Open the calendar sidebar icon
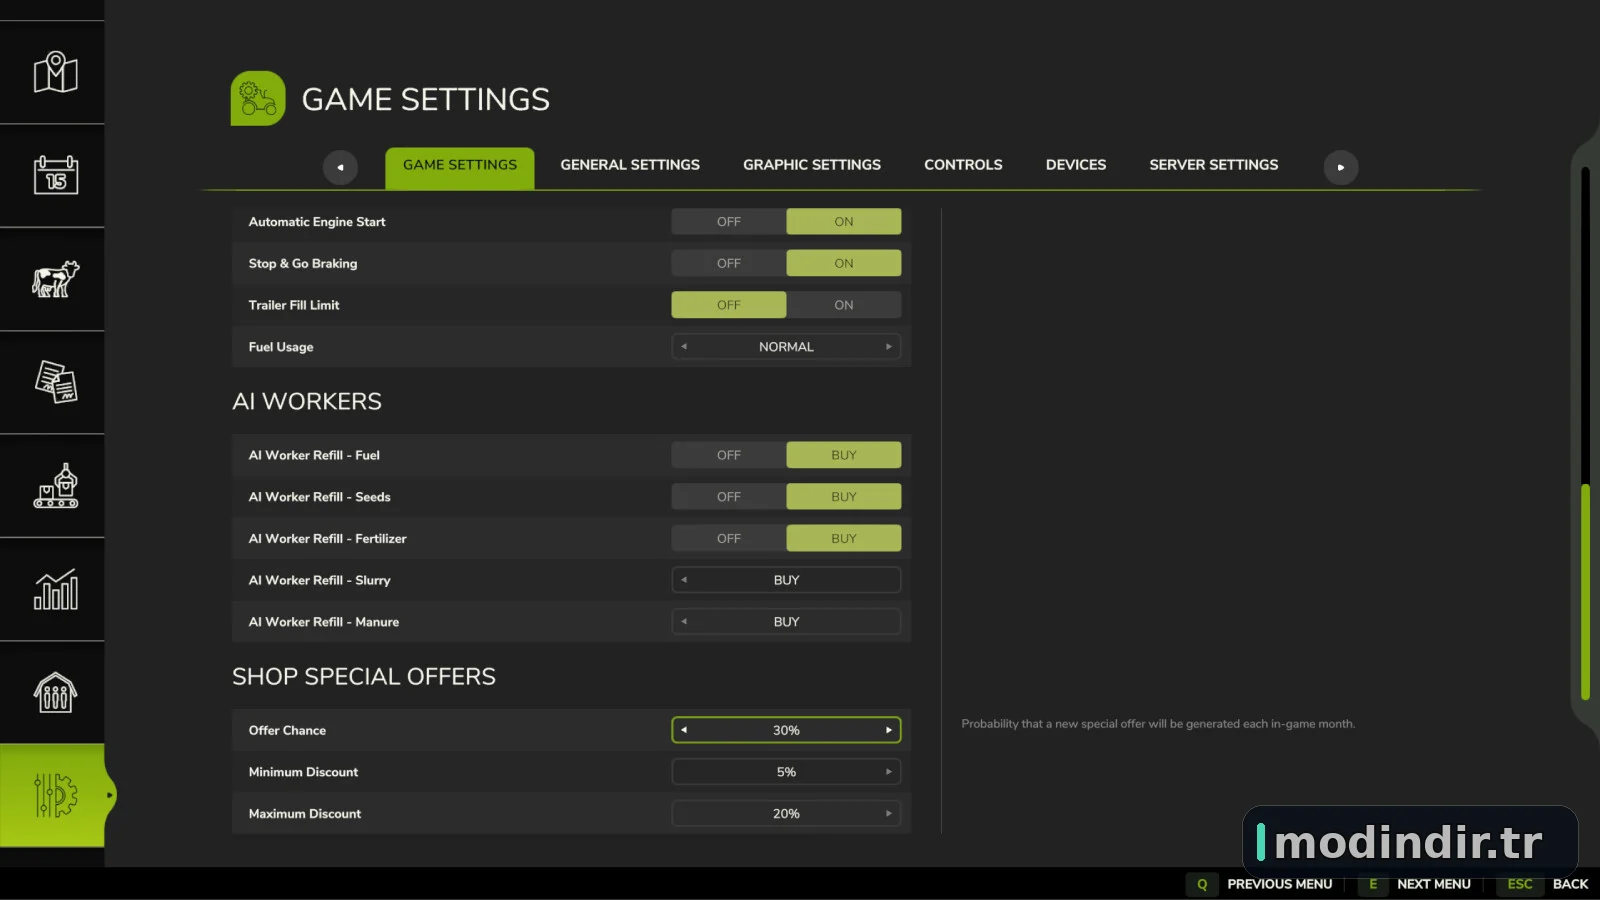 click(x=55, y=175)
